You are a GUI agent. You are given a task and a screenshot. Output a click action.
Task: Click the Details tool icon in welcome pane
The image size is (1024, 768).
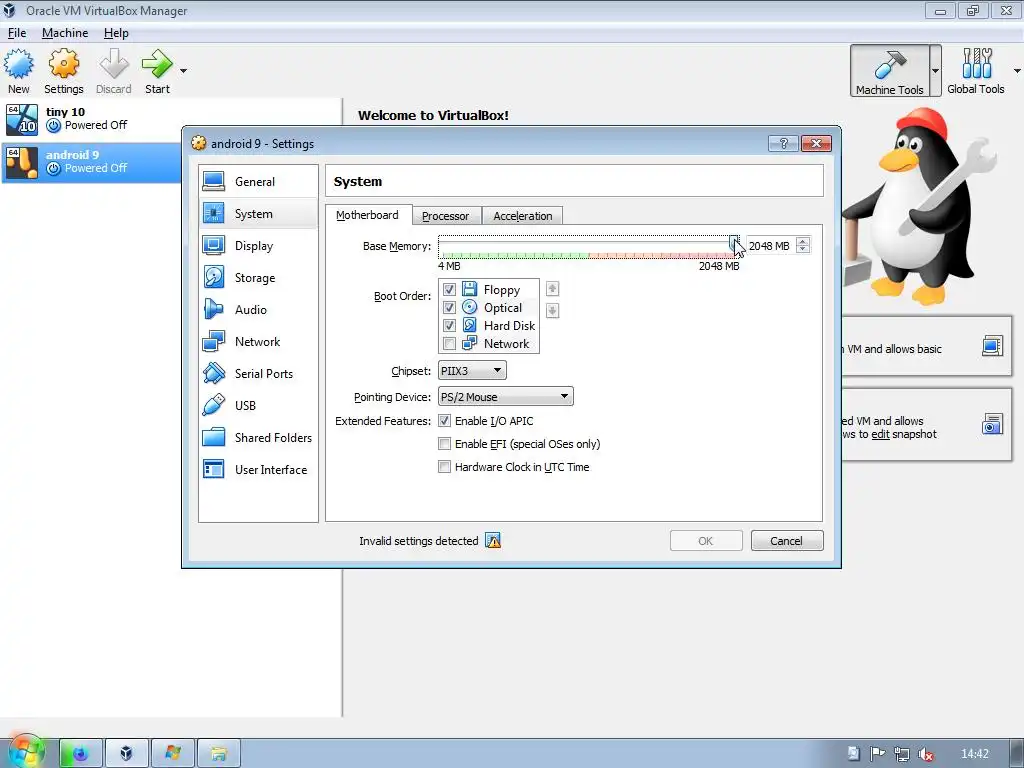coord(992,345)
